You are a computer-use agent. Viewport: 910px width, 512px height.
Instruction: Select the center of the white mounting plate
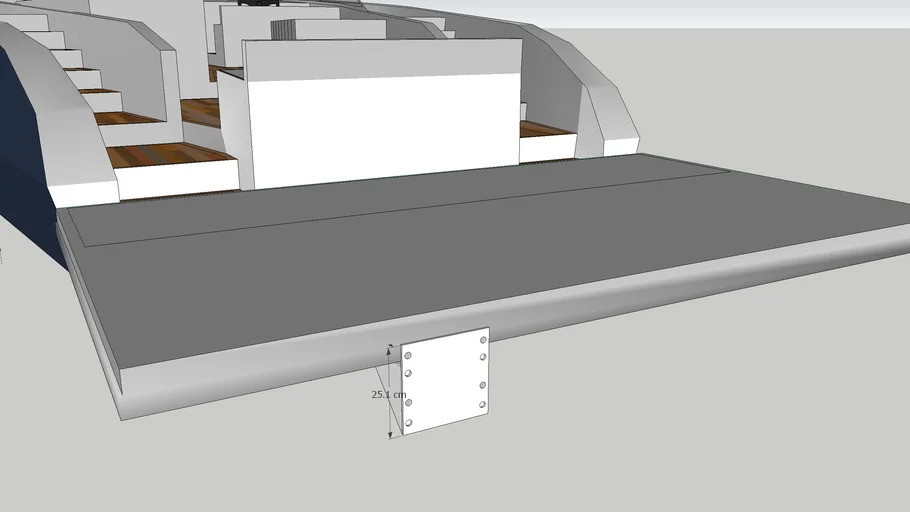point(445,381)
